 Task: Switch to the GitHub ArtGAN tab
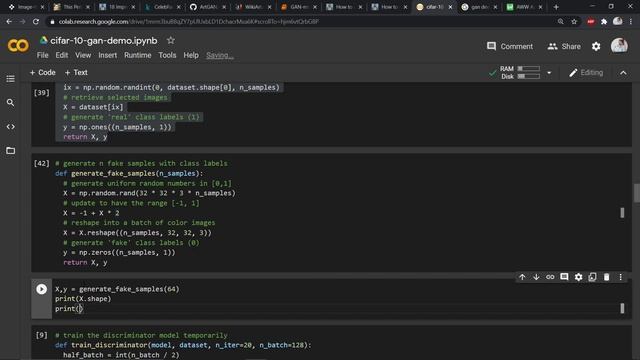point(208,7)
